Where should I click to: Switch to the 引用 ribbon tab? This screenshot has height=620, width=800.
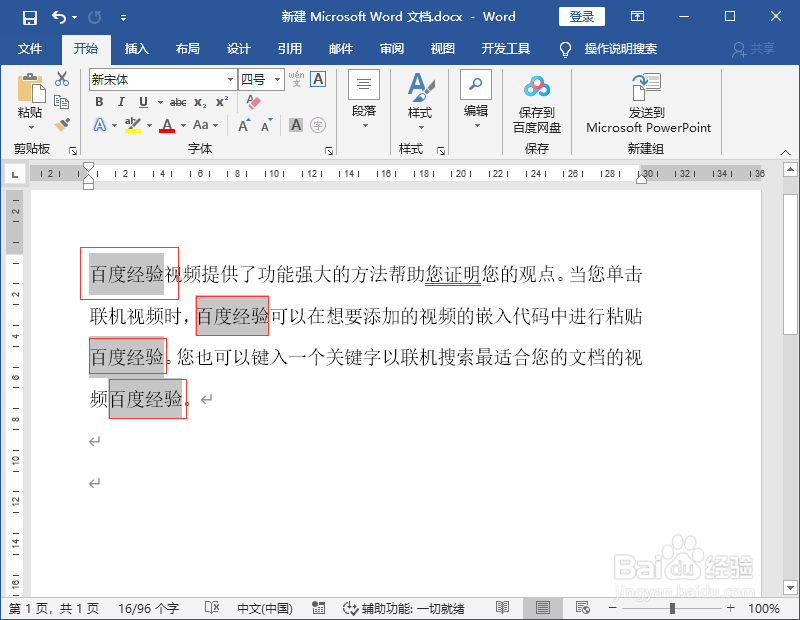[289, 48]
